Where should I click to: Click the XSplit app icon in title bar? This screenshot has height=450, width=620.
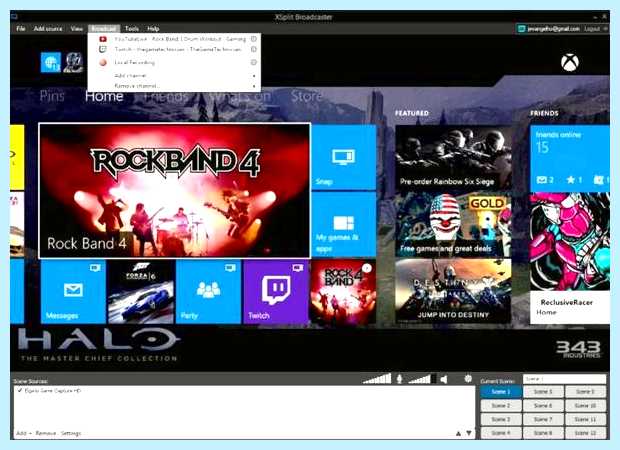14,17
